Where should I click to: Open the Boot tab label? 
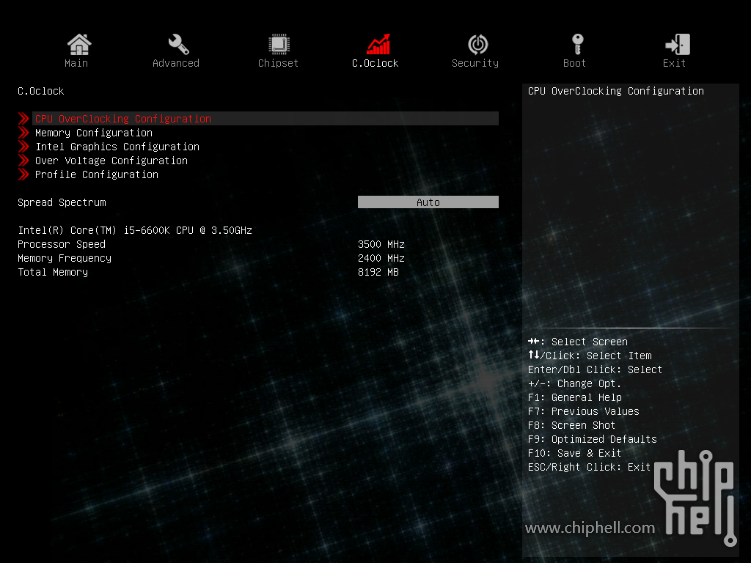[x=574, y=63]
